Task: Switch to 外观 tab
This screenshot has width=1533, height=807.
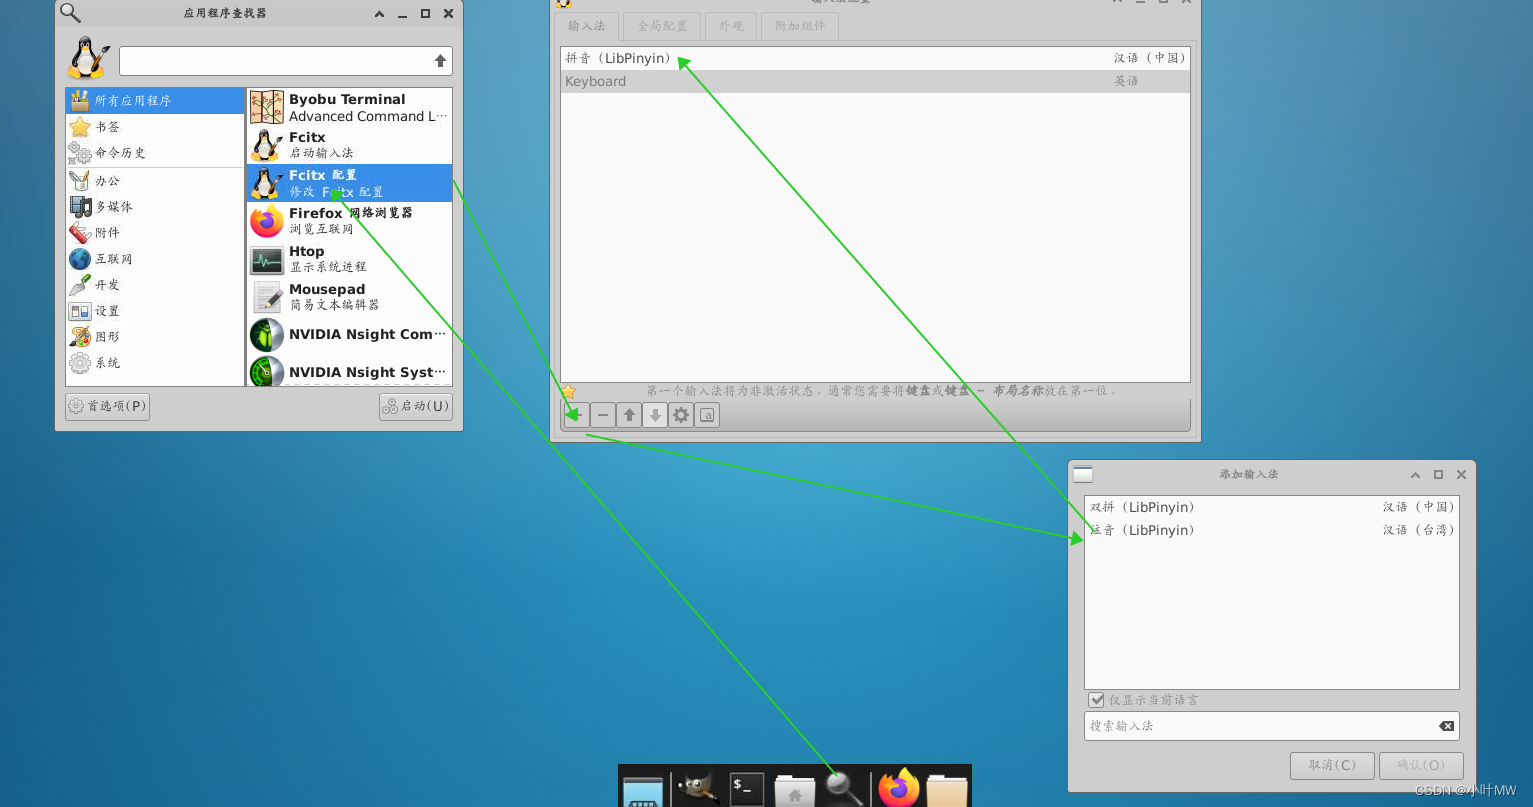Action: click(x=731, y=26)
